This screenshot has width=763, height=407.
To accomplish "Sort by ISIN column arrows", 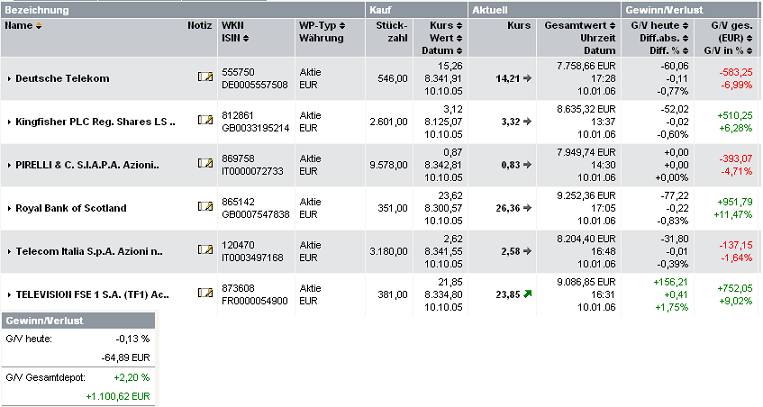I will (246, 38).
